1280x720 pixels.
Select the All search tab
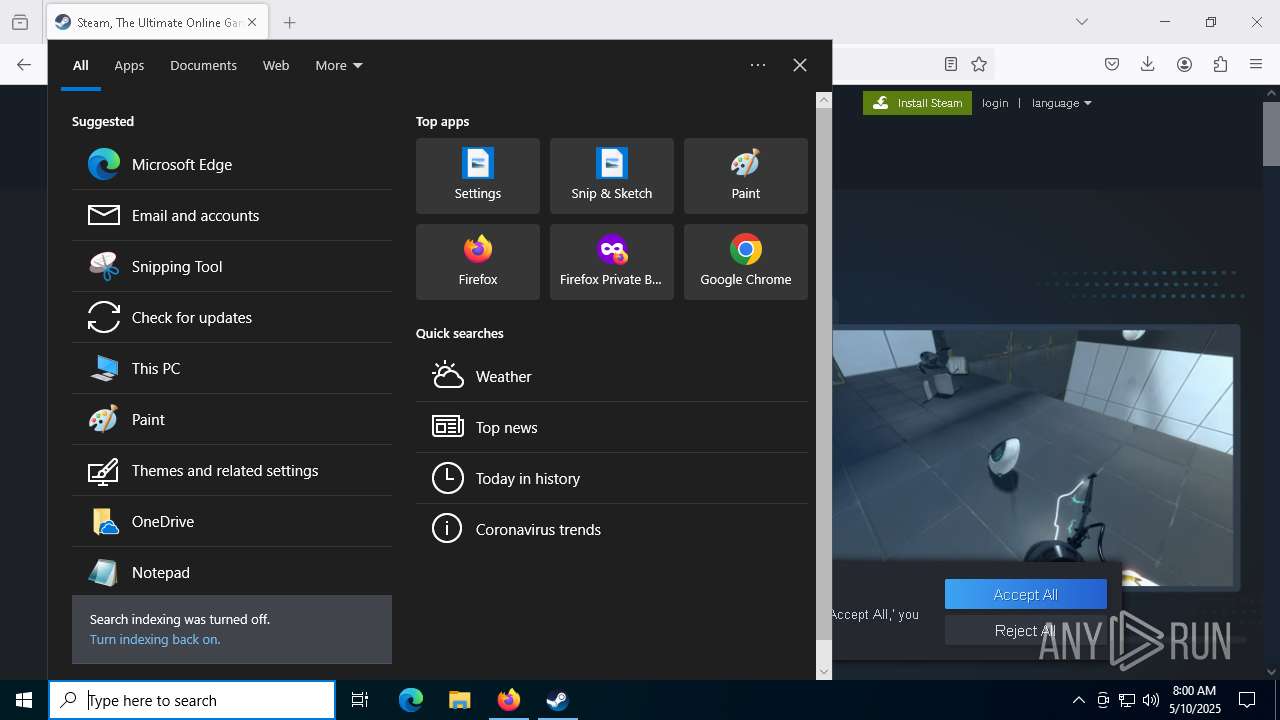(81, 65)
